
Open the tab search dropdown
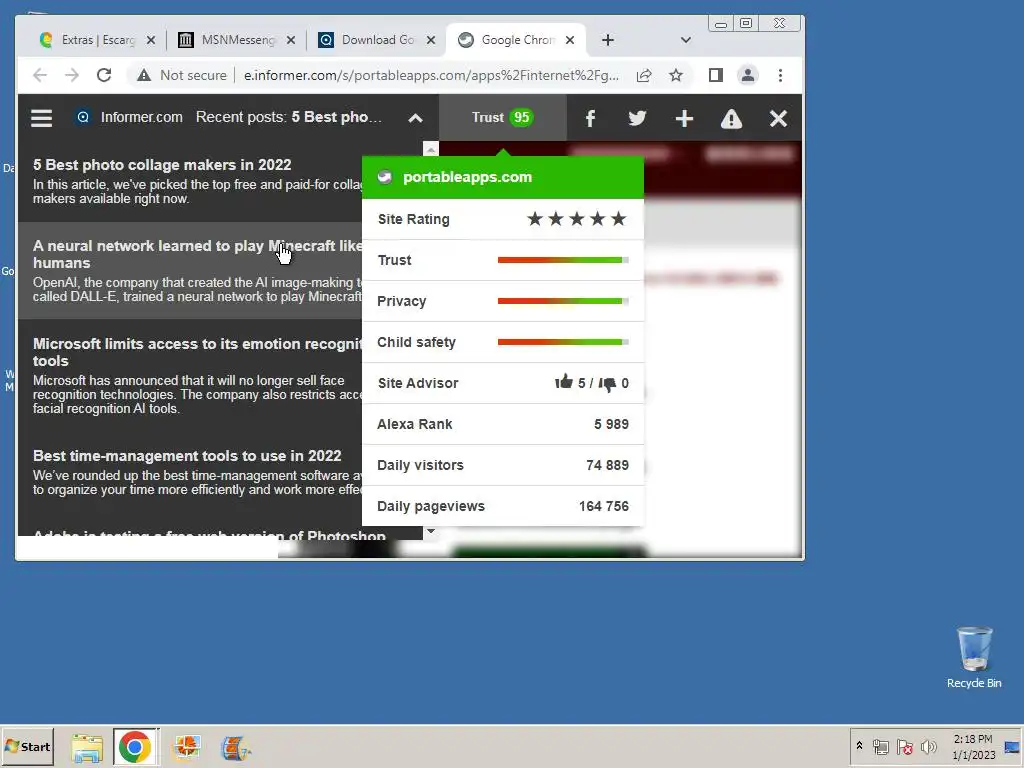[685, 40]
